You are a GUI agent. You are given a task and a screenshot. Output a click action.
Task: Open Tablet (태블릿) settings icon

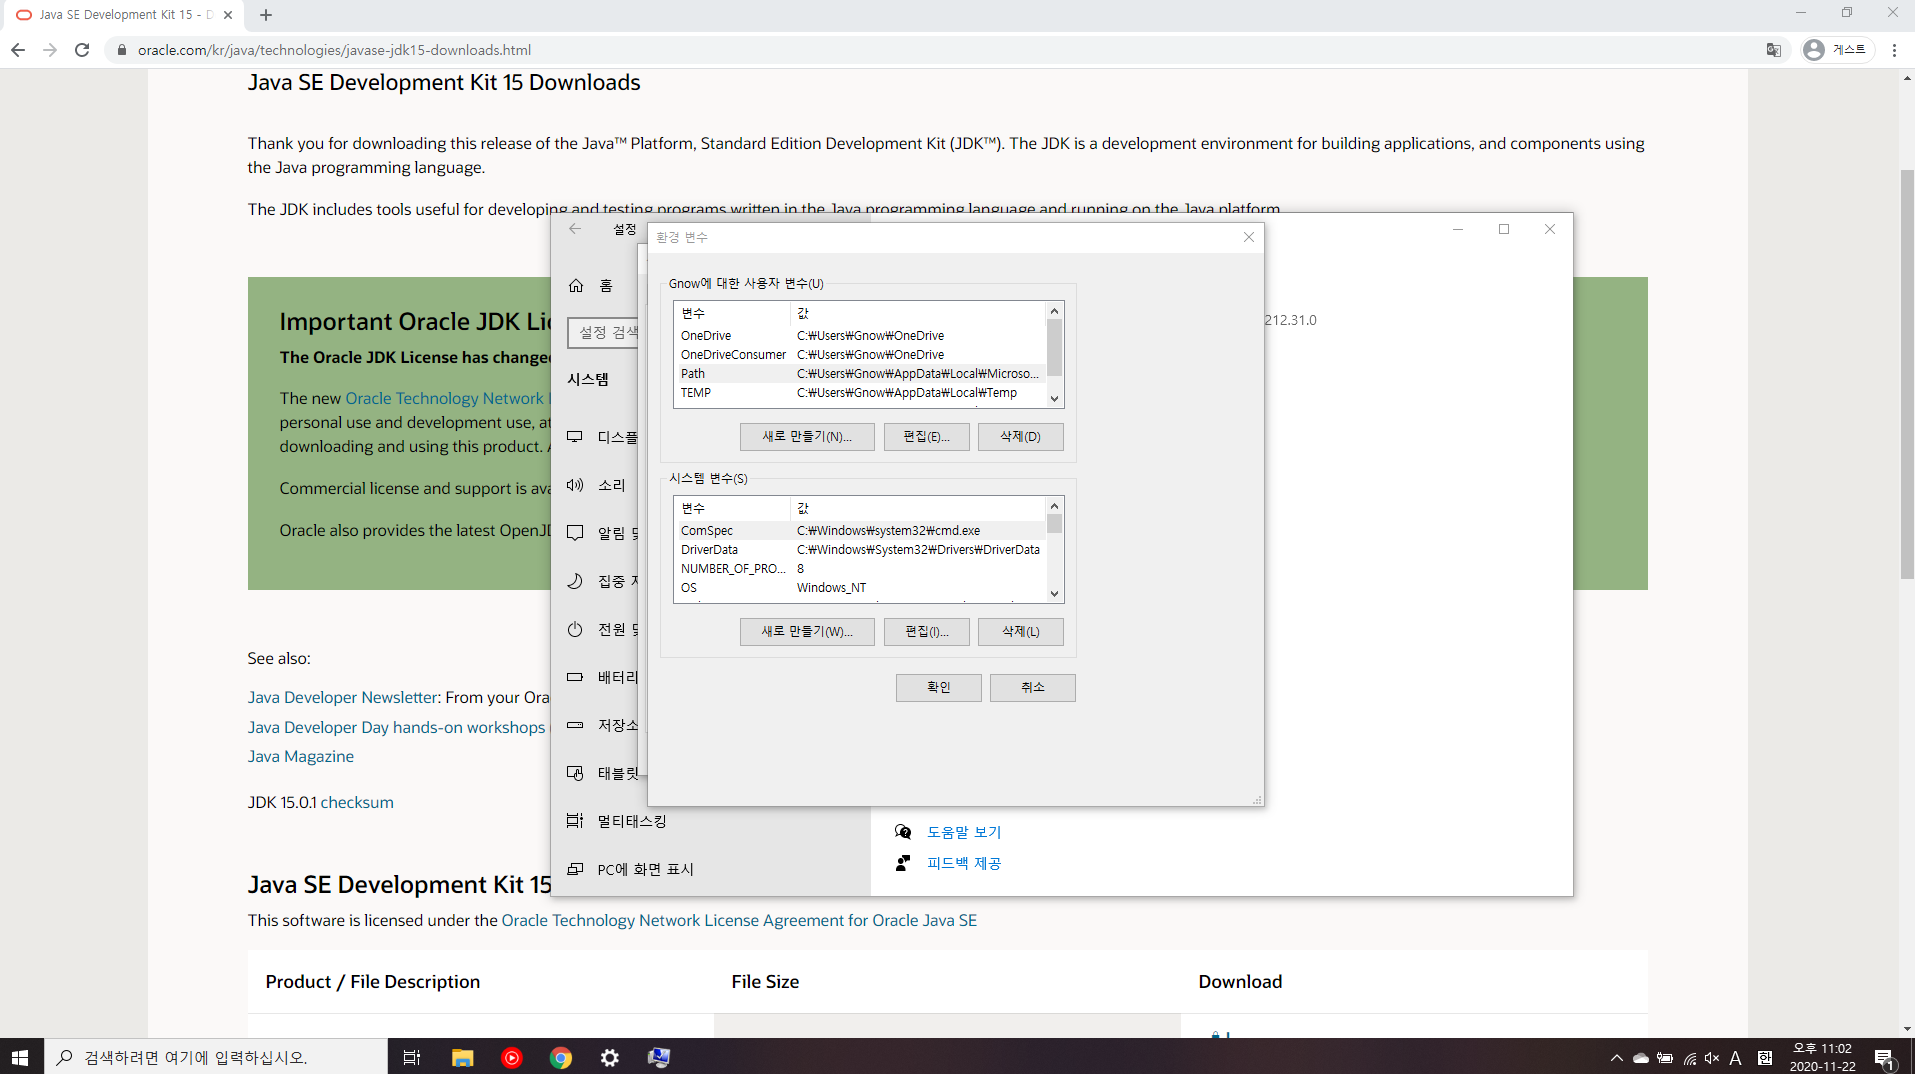click(575, 773)
